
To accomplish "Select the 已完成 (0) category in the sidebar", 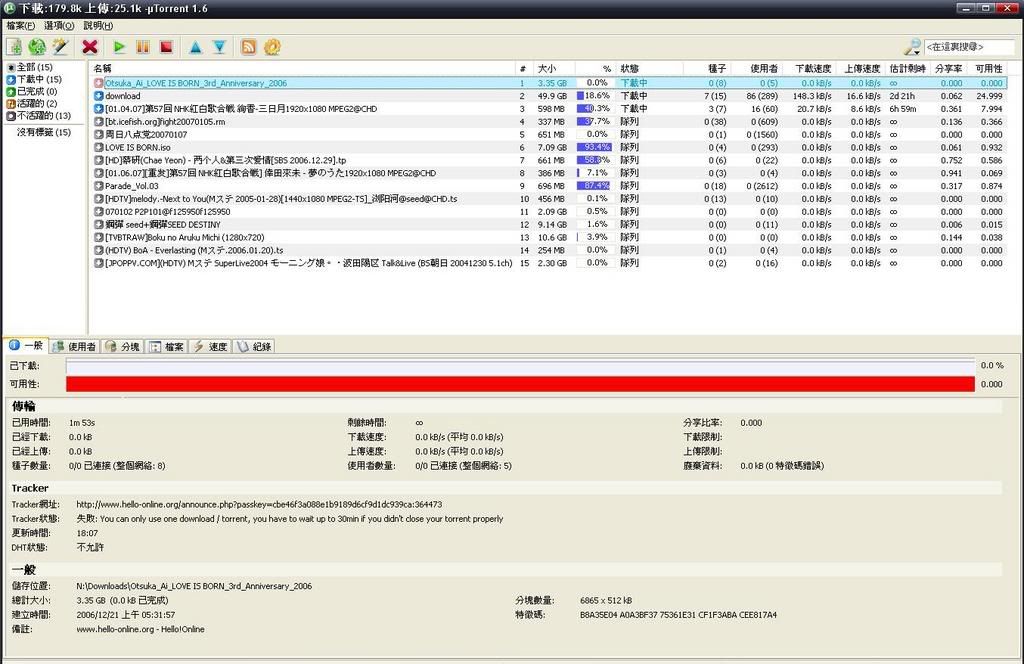I will 32,91.
